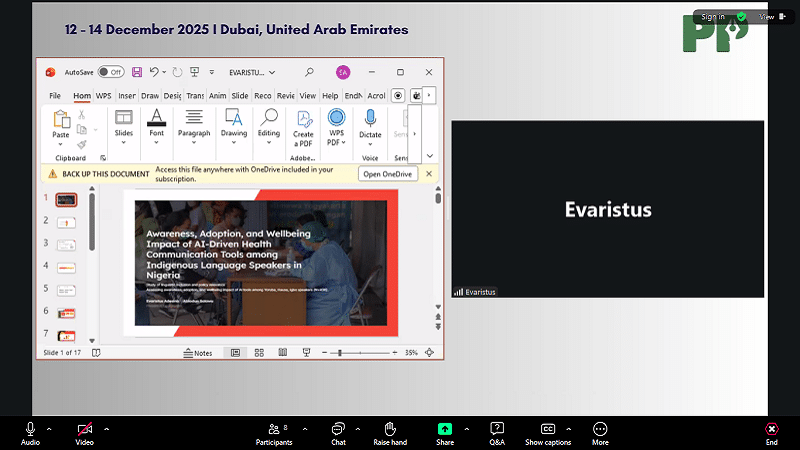
Task: Toggle the AutoSave switch
Action: coord(110,72)
